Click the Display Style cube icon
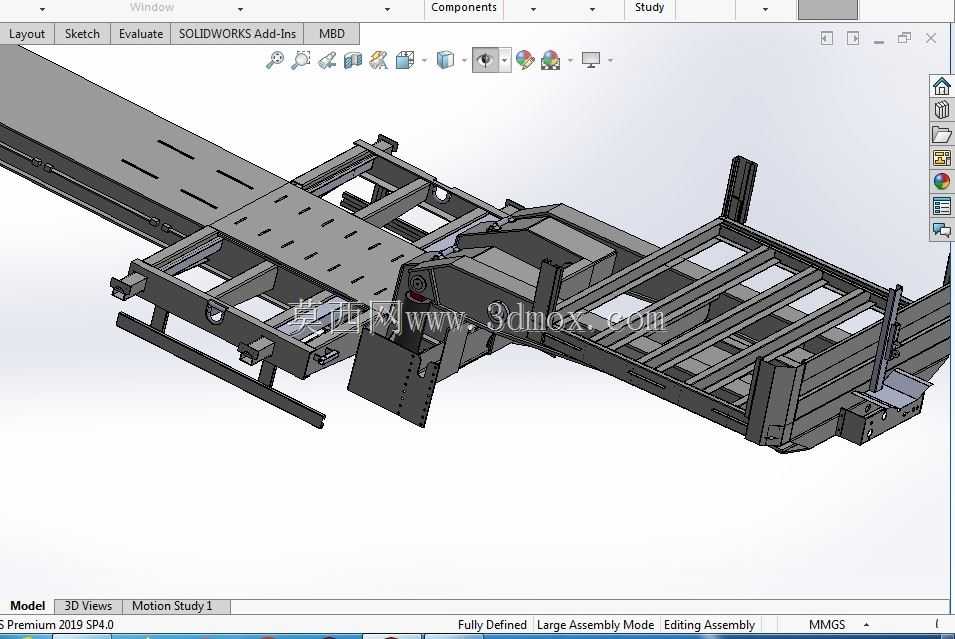 coord(446,60)
